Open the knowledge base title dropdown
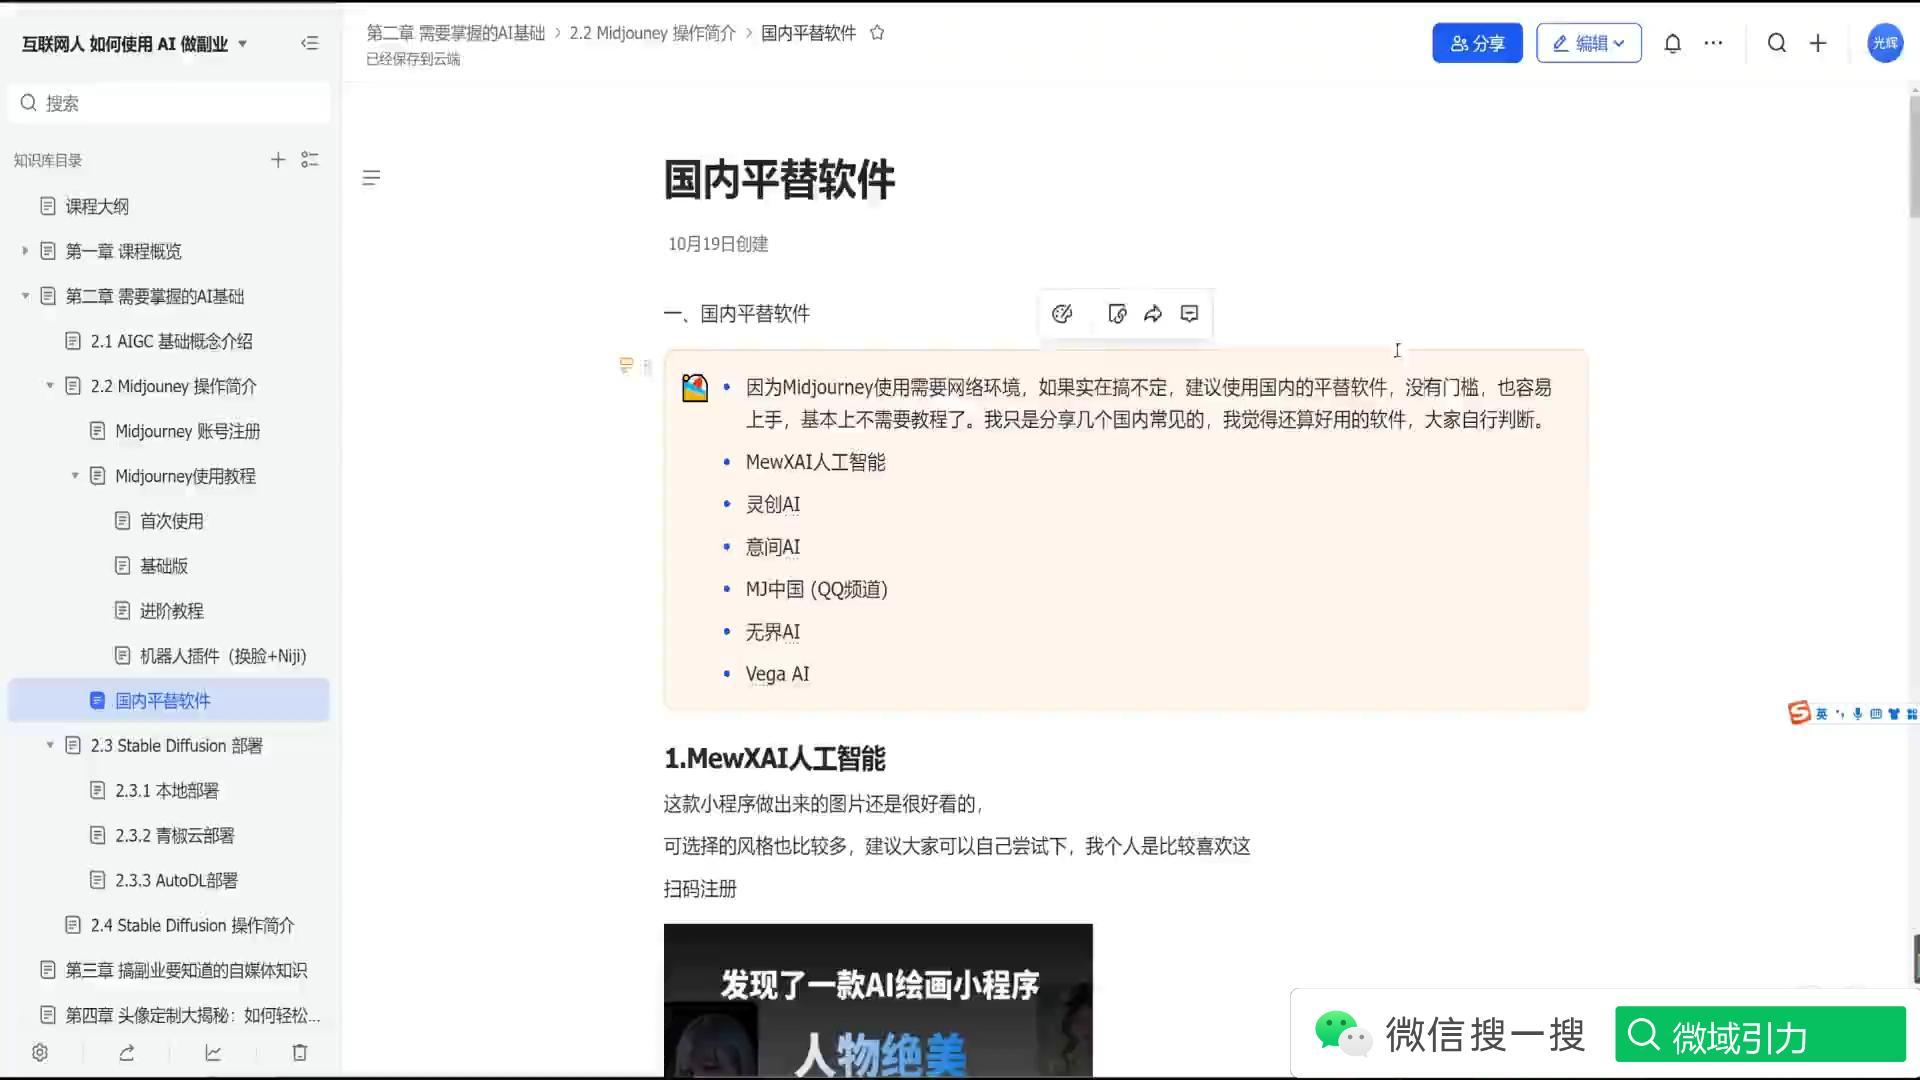Viewport: 1920px width, 1080px height. (242, 44)
